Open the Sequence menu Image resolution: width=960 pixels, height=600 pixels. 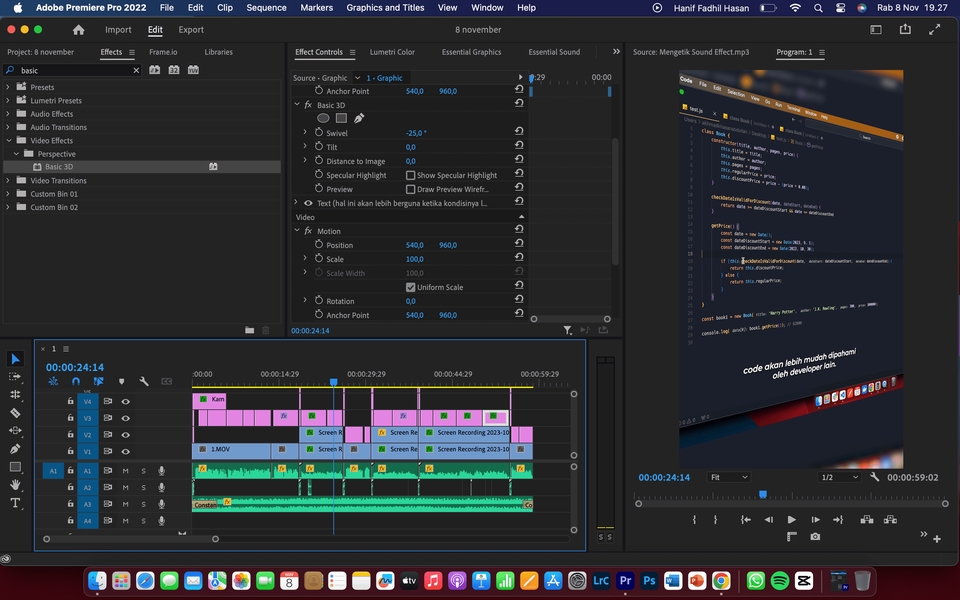point(266,7)
